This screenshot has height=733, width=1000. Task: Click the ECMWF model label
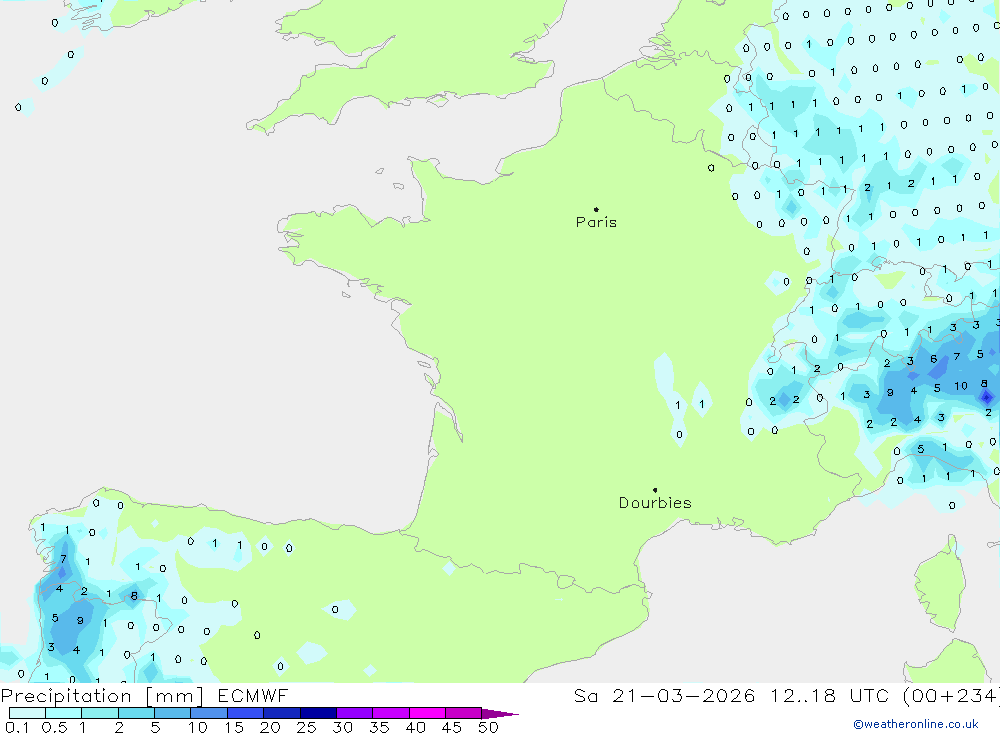(x=253, y=695)
